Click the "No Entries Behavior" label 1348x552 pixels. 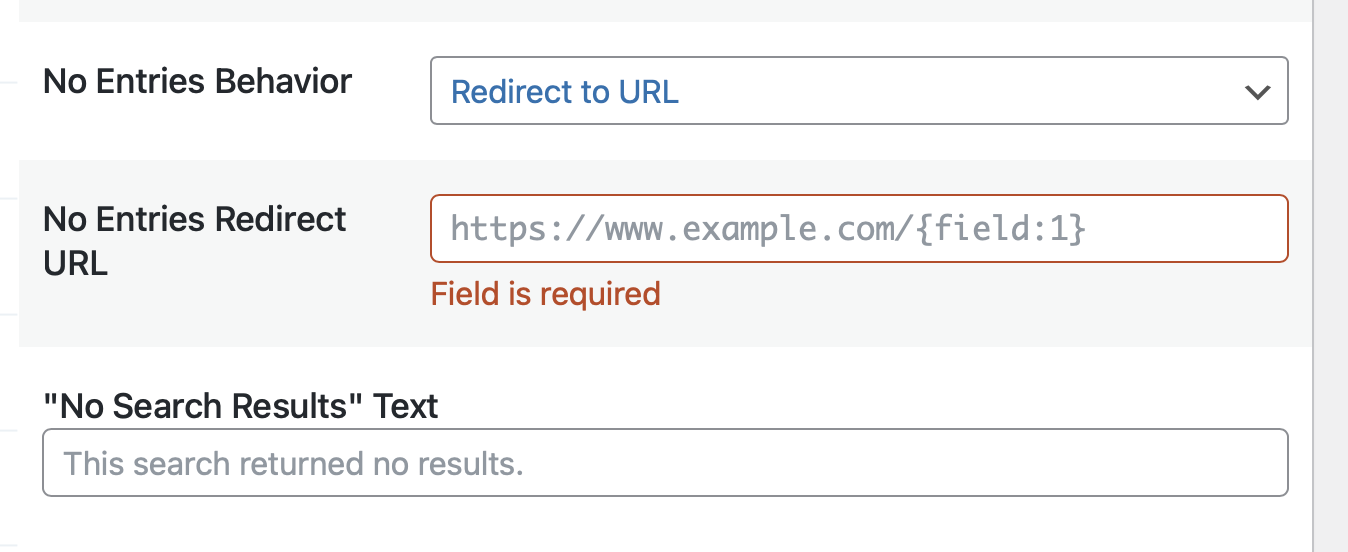[x=197, y=81]
